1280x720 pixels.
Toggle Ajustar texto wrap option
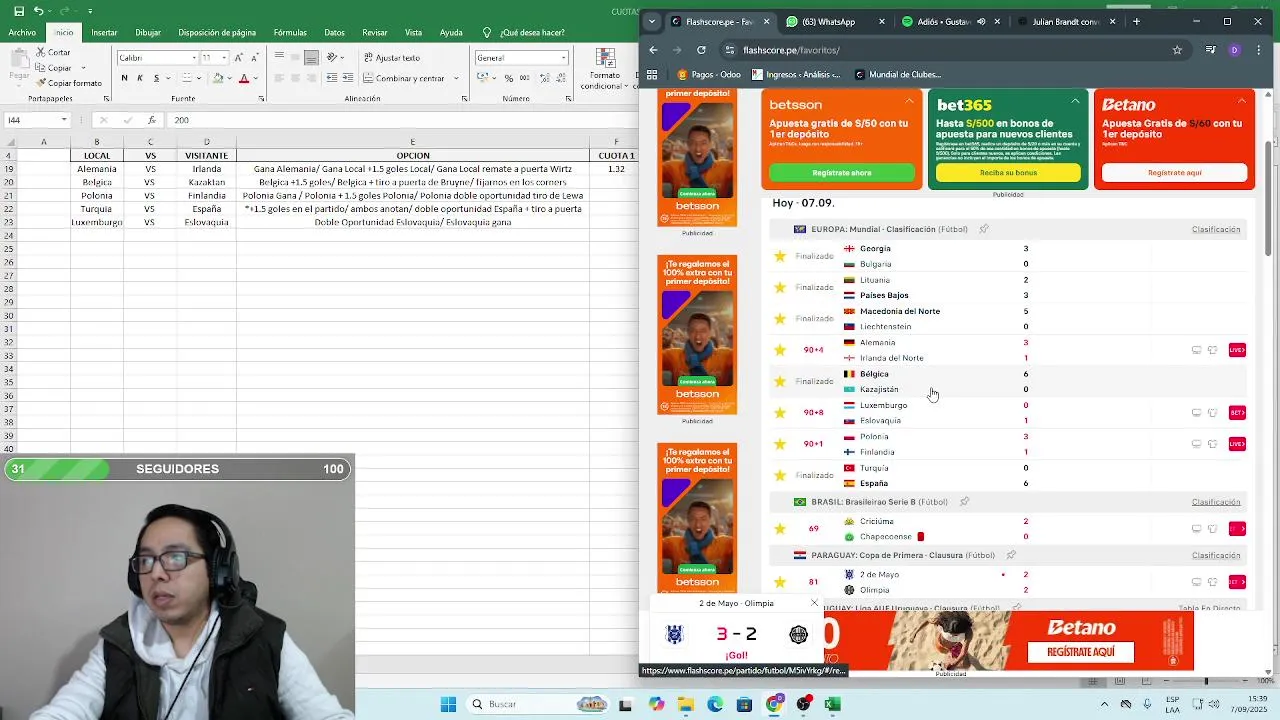click(391, 58)
